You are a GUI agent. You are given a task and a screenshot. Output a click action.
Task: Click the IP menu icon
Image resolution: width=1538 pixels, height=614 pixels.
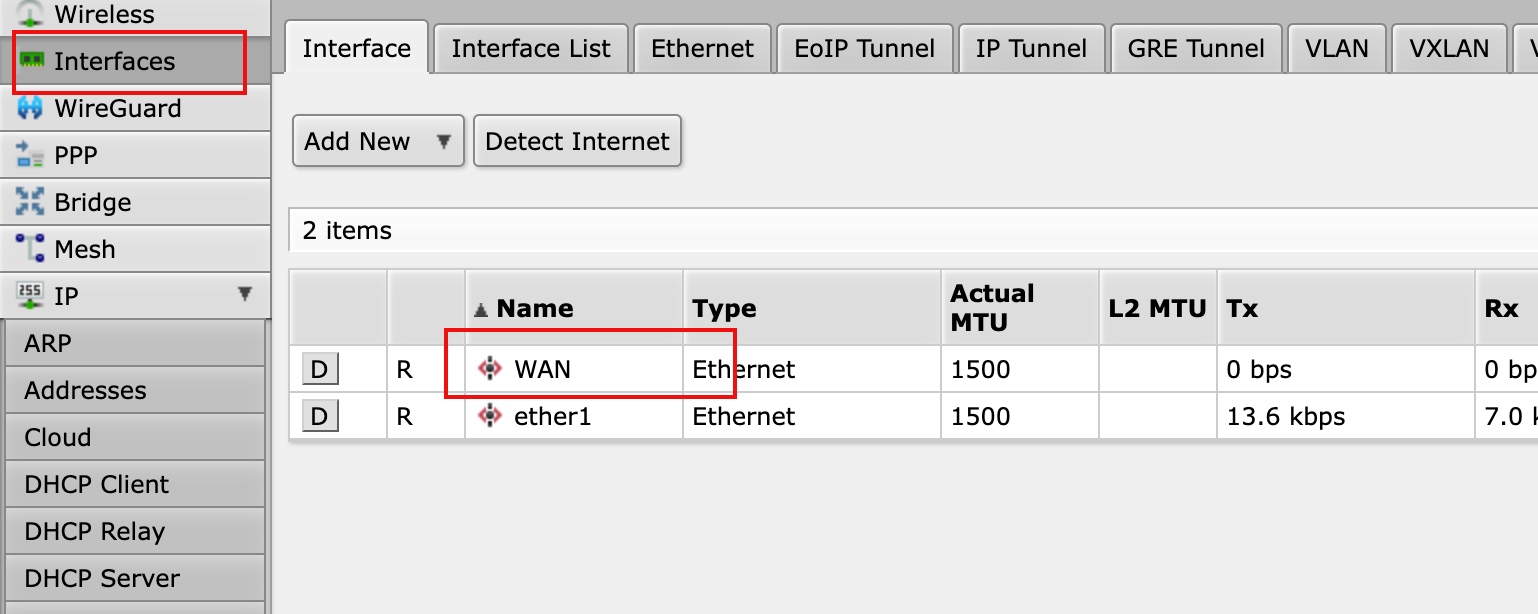31,296
